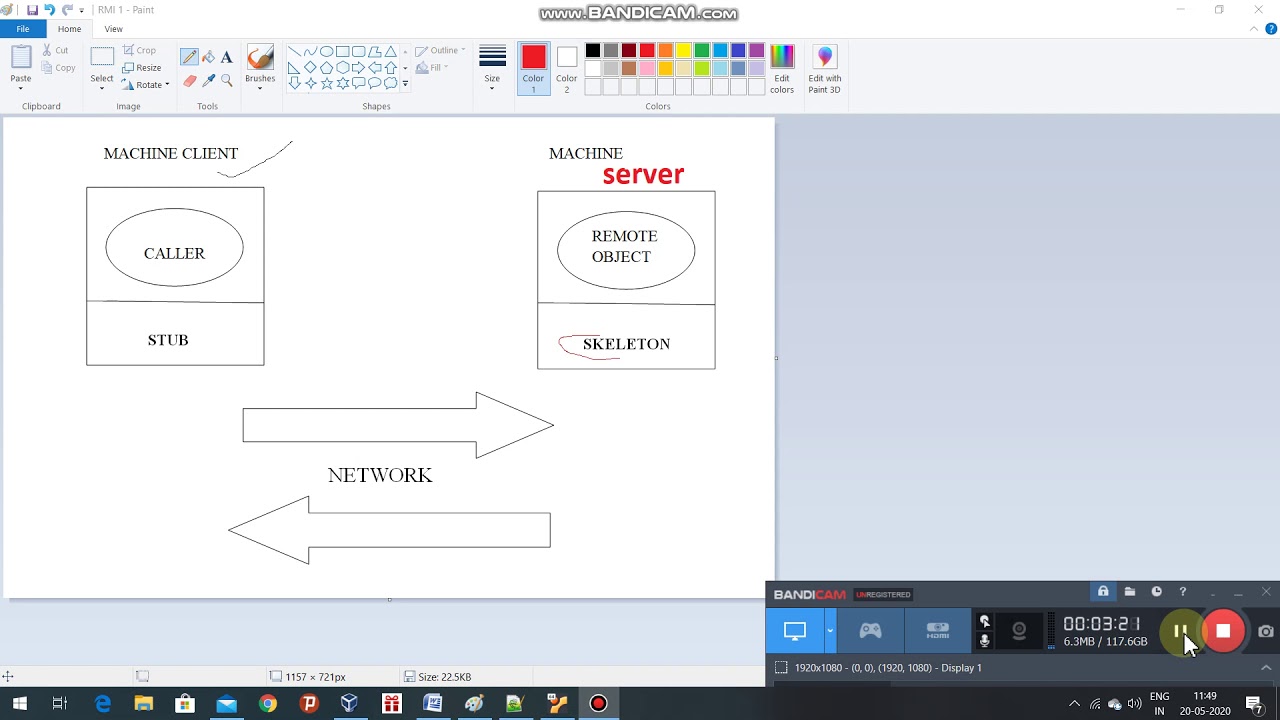
Task: Select the Magnifier tool
Action: [x=227, y=81]
